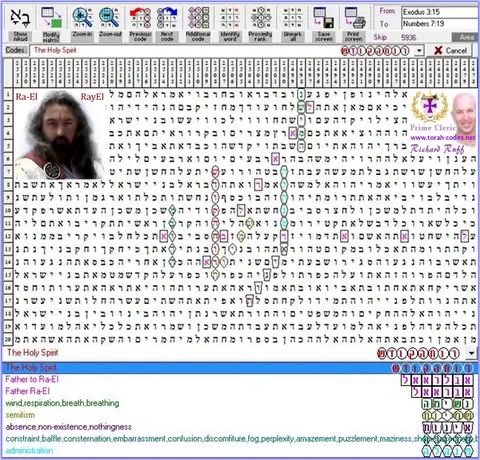This screenshot has width=480, height=460.
Task: Click the To field showing Numbers 7:19
Action: pos(439,24)
